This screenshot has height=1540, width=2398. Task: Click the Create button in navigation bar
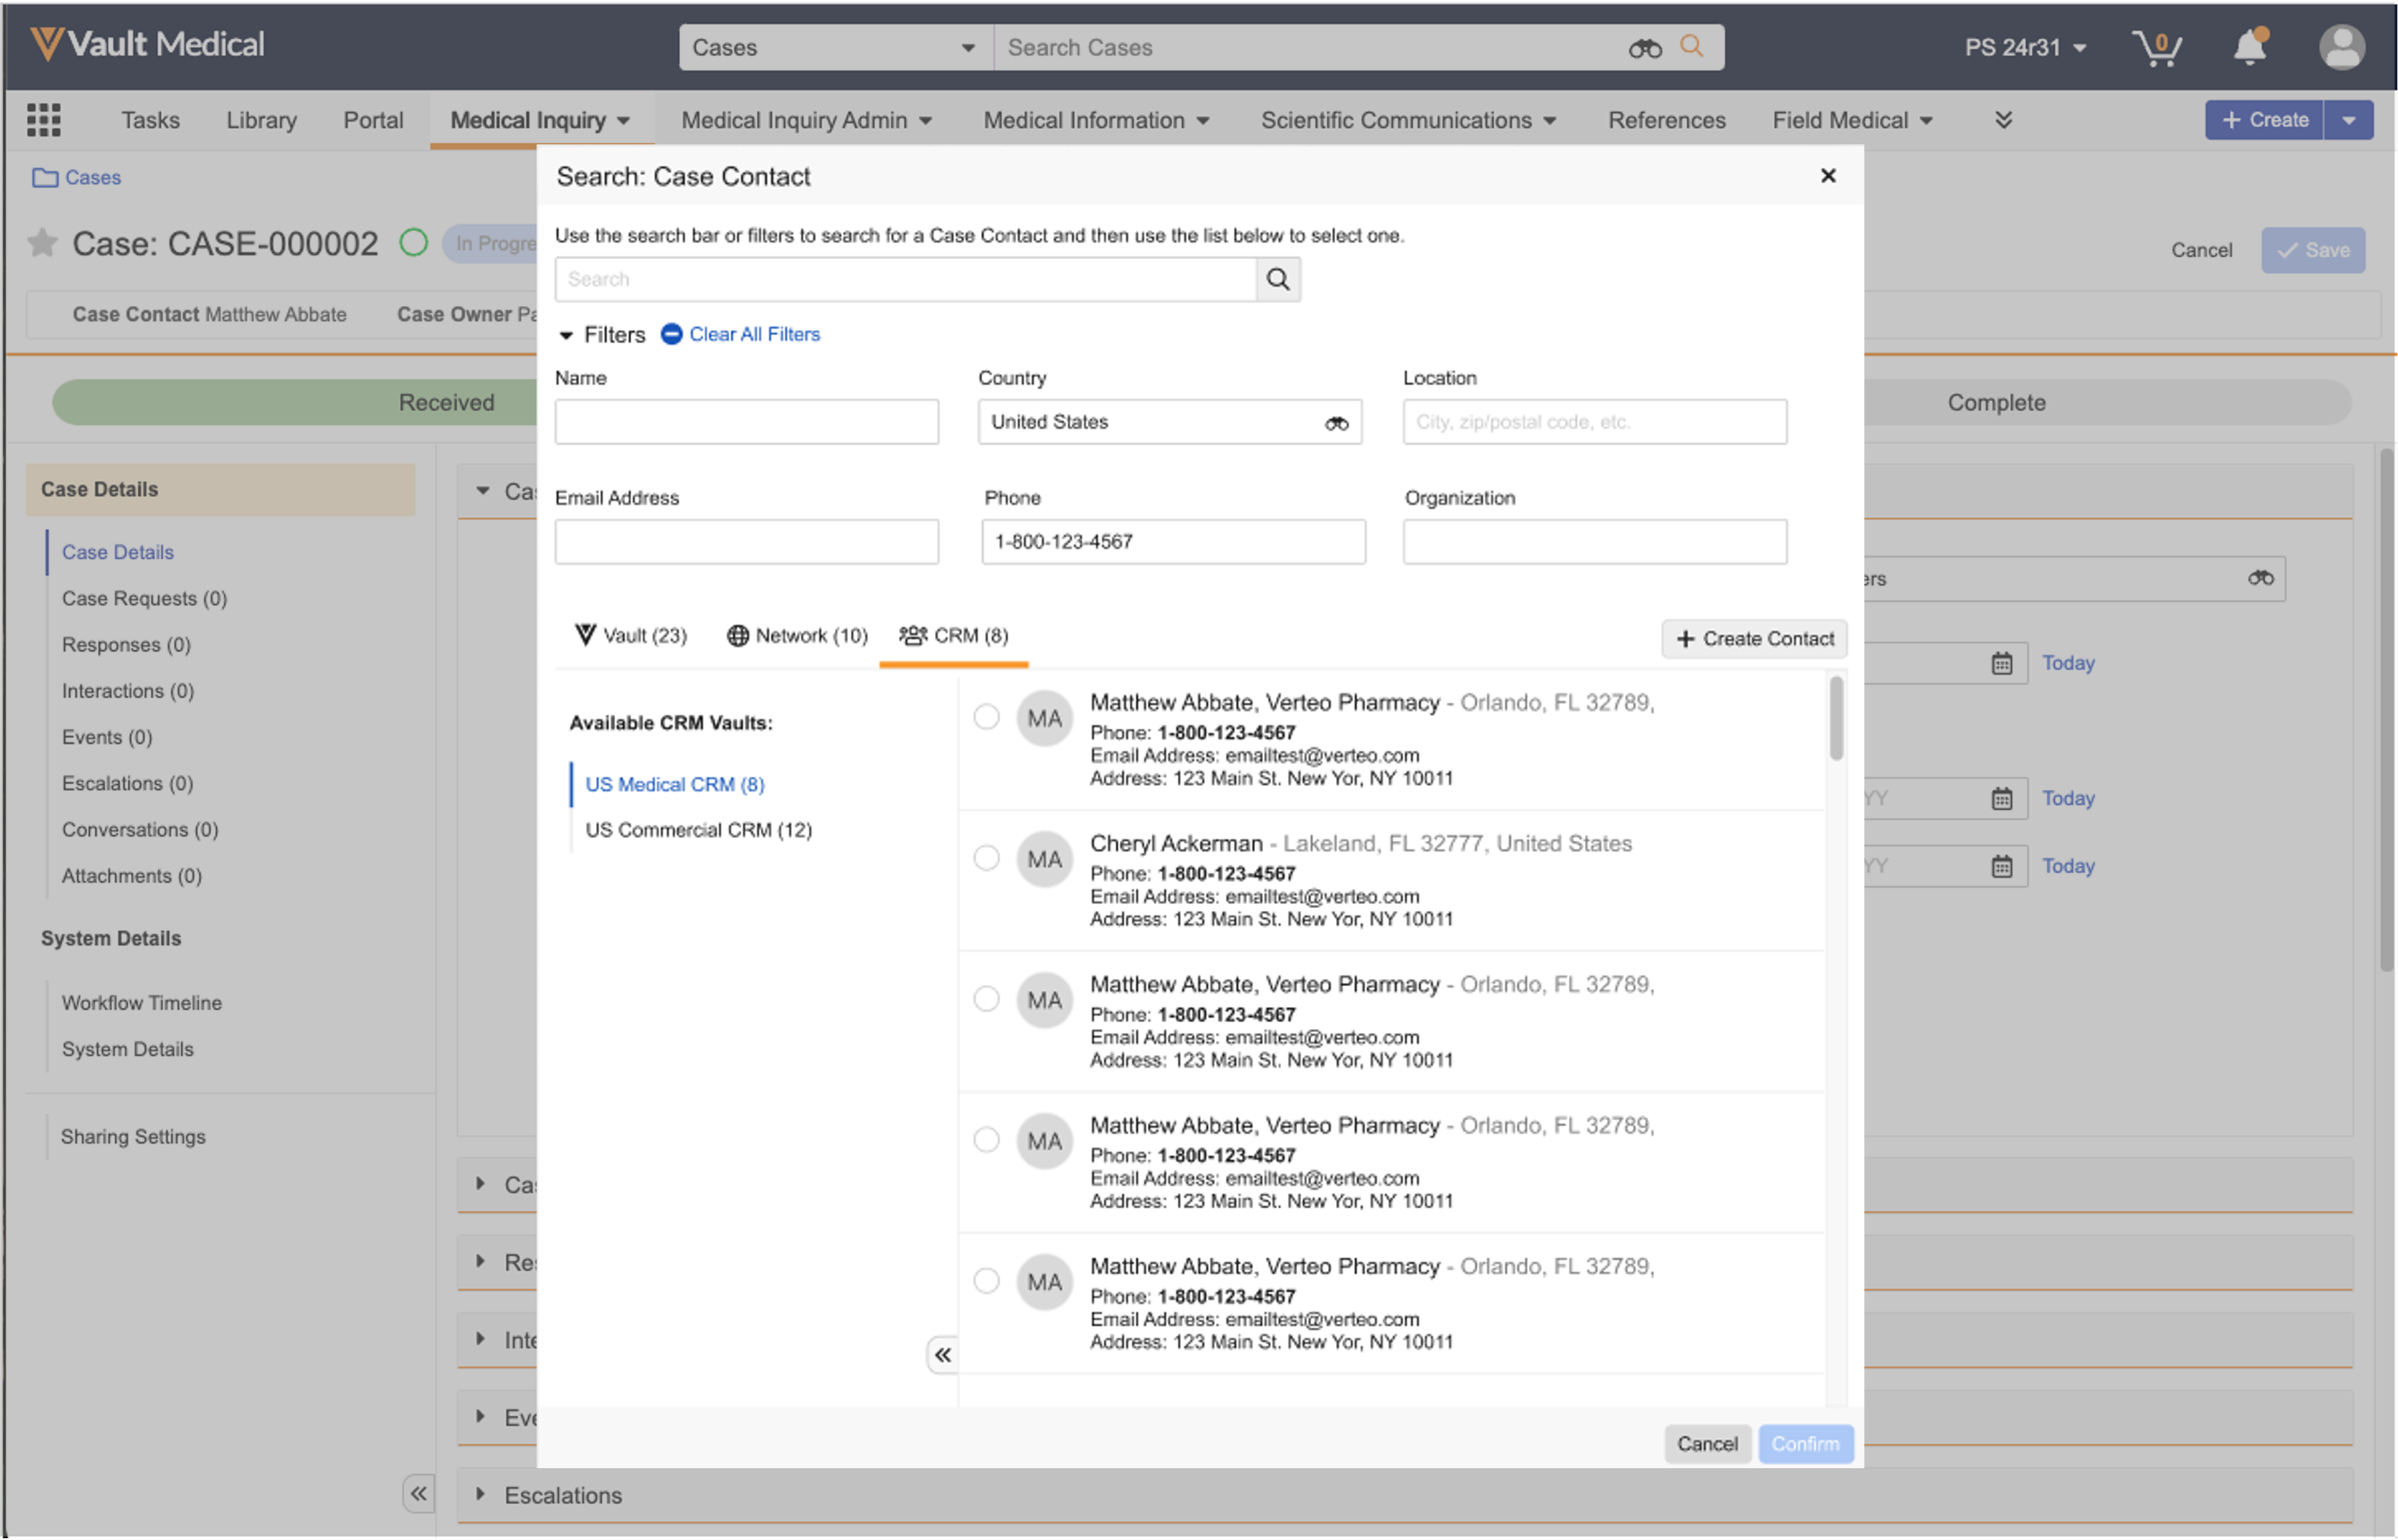coord(2264,120)
